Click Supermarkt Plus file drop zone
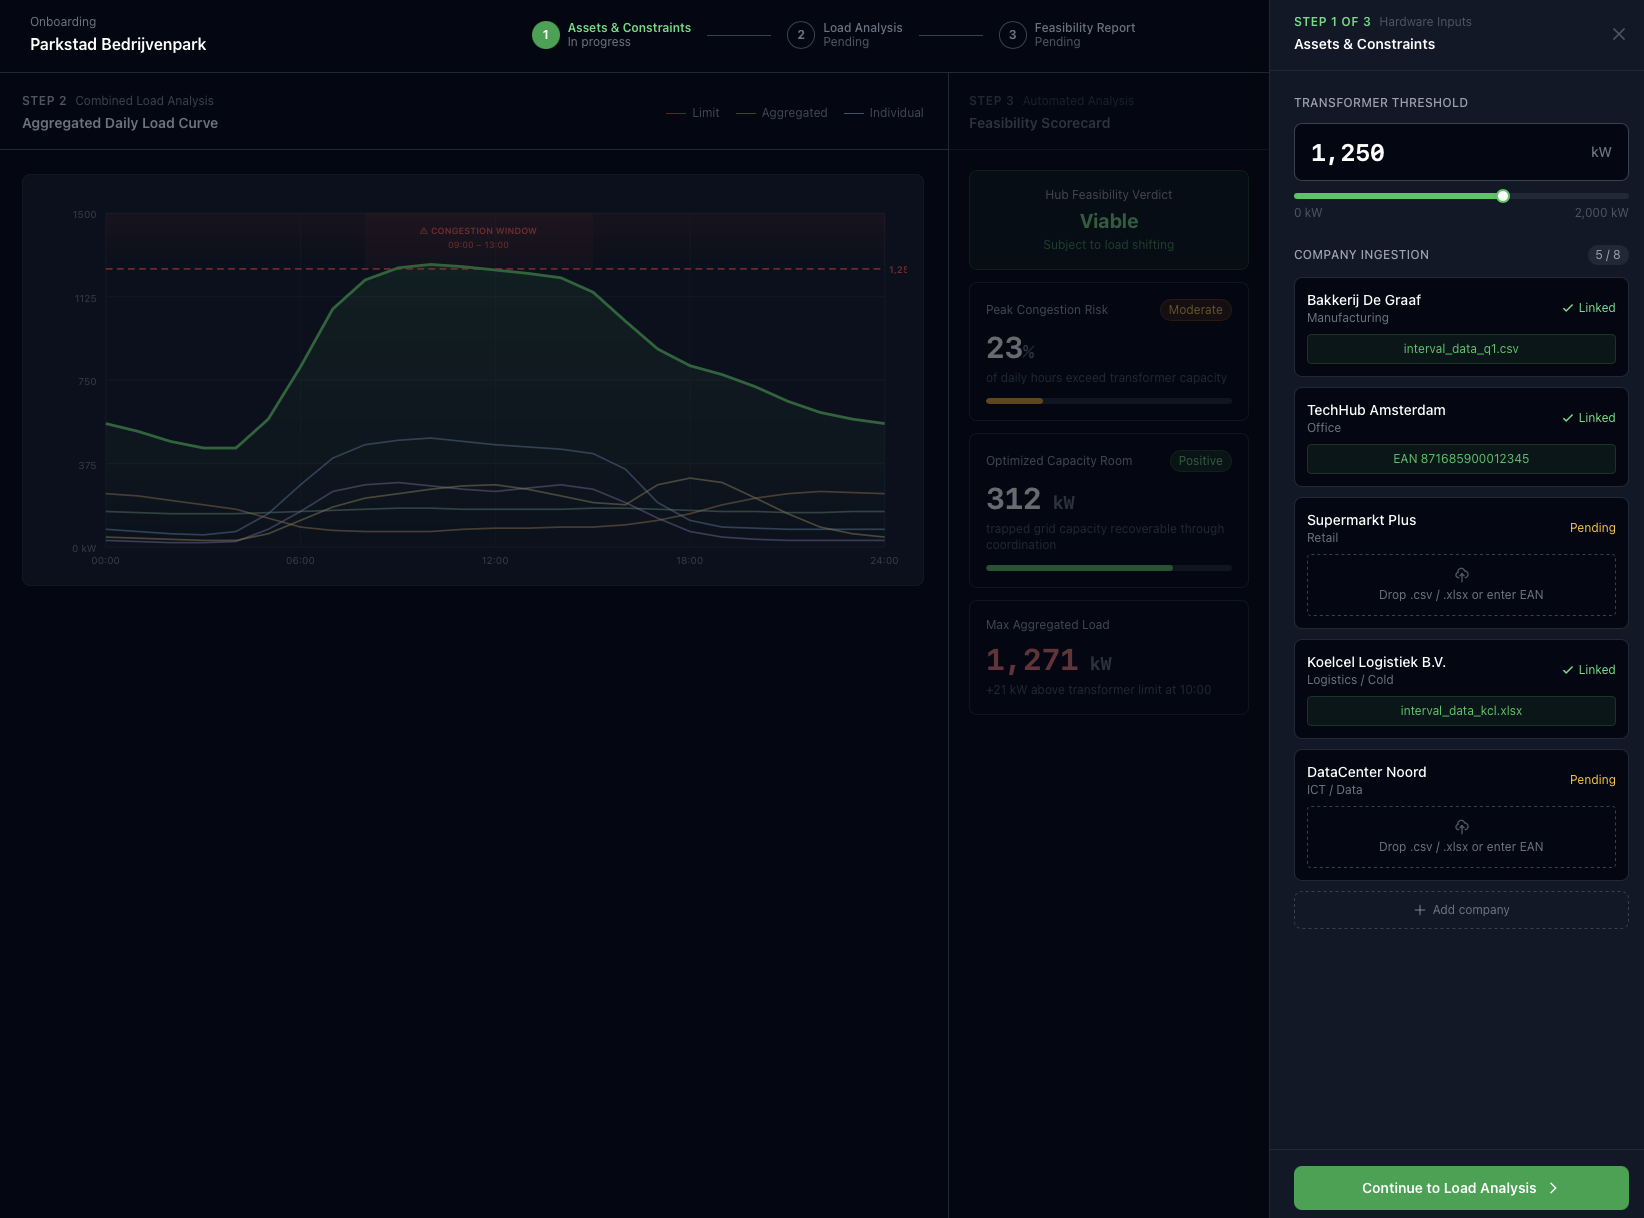This screenshot has width=1644, height=1218. point(1461,585)
